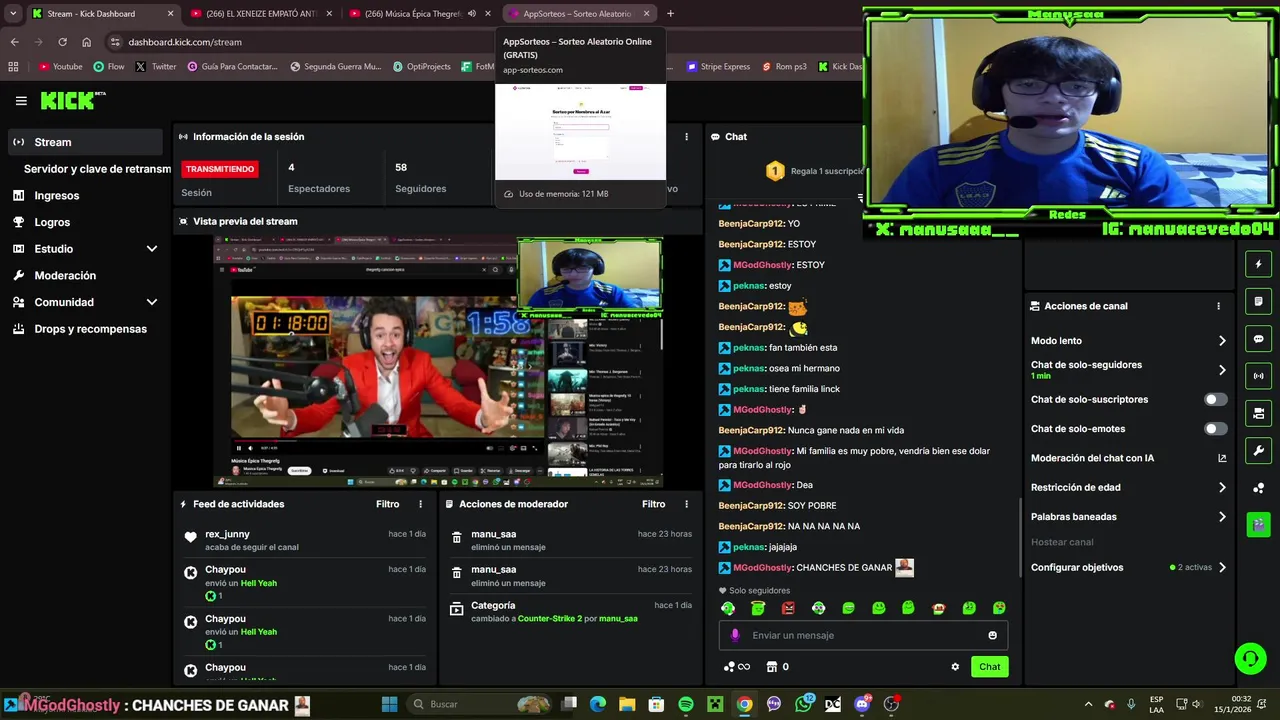The height and width of the screenshot is (720, 1280).
Task: Switch to AppSorteos browser tab
Action: point(578,14)
